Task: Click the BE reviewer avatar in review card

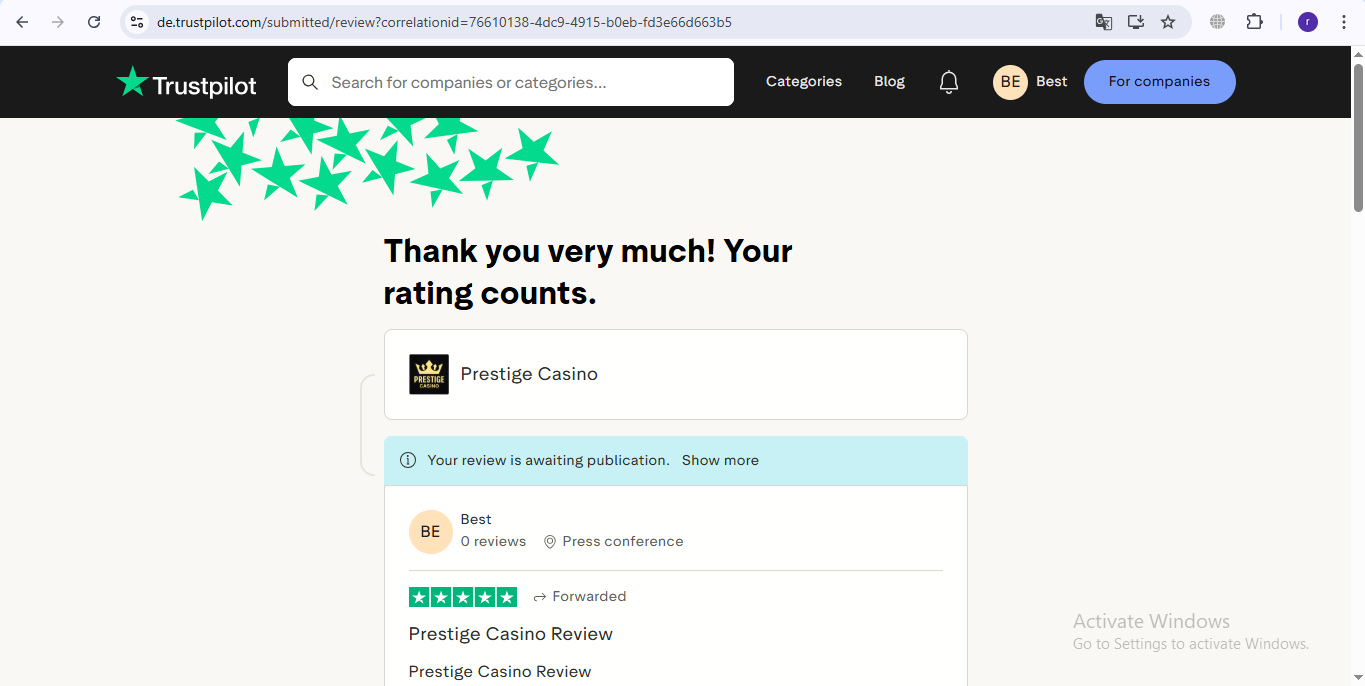Action: pyautogui.click(x=430, y=532)
